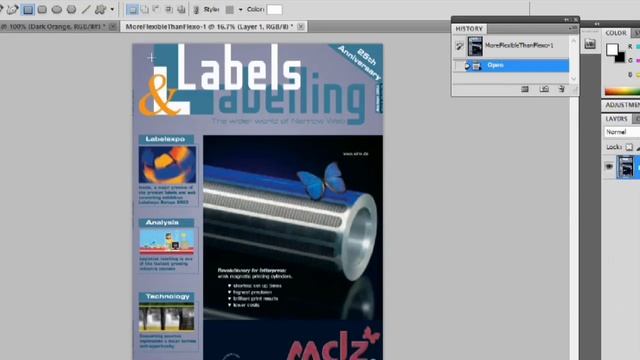Select the Layer 1 thumbnail
Viewport: 640px width, 360px height.
(x=625, y=167)
